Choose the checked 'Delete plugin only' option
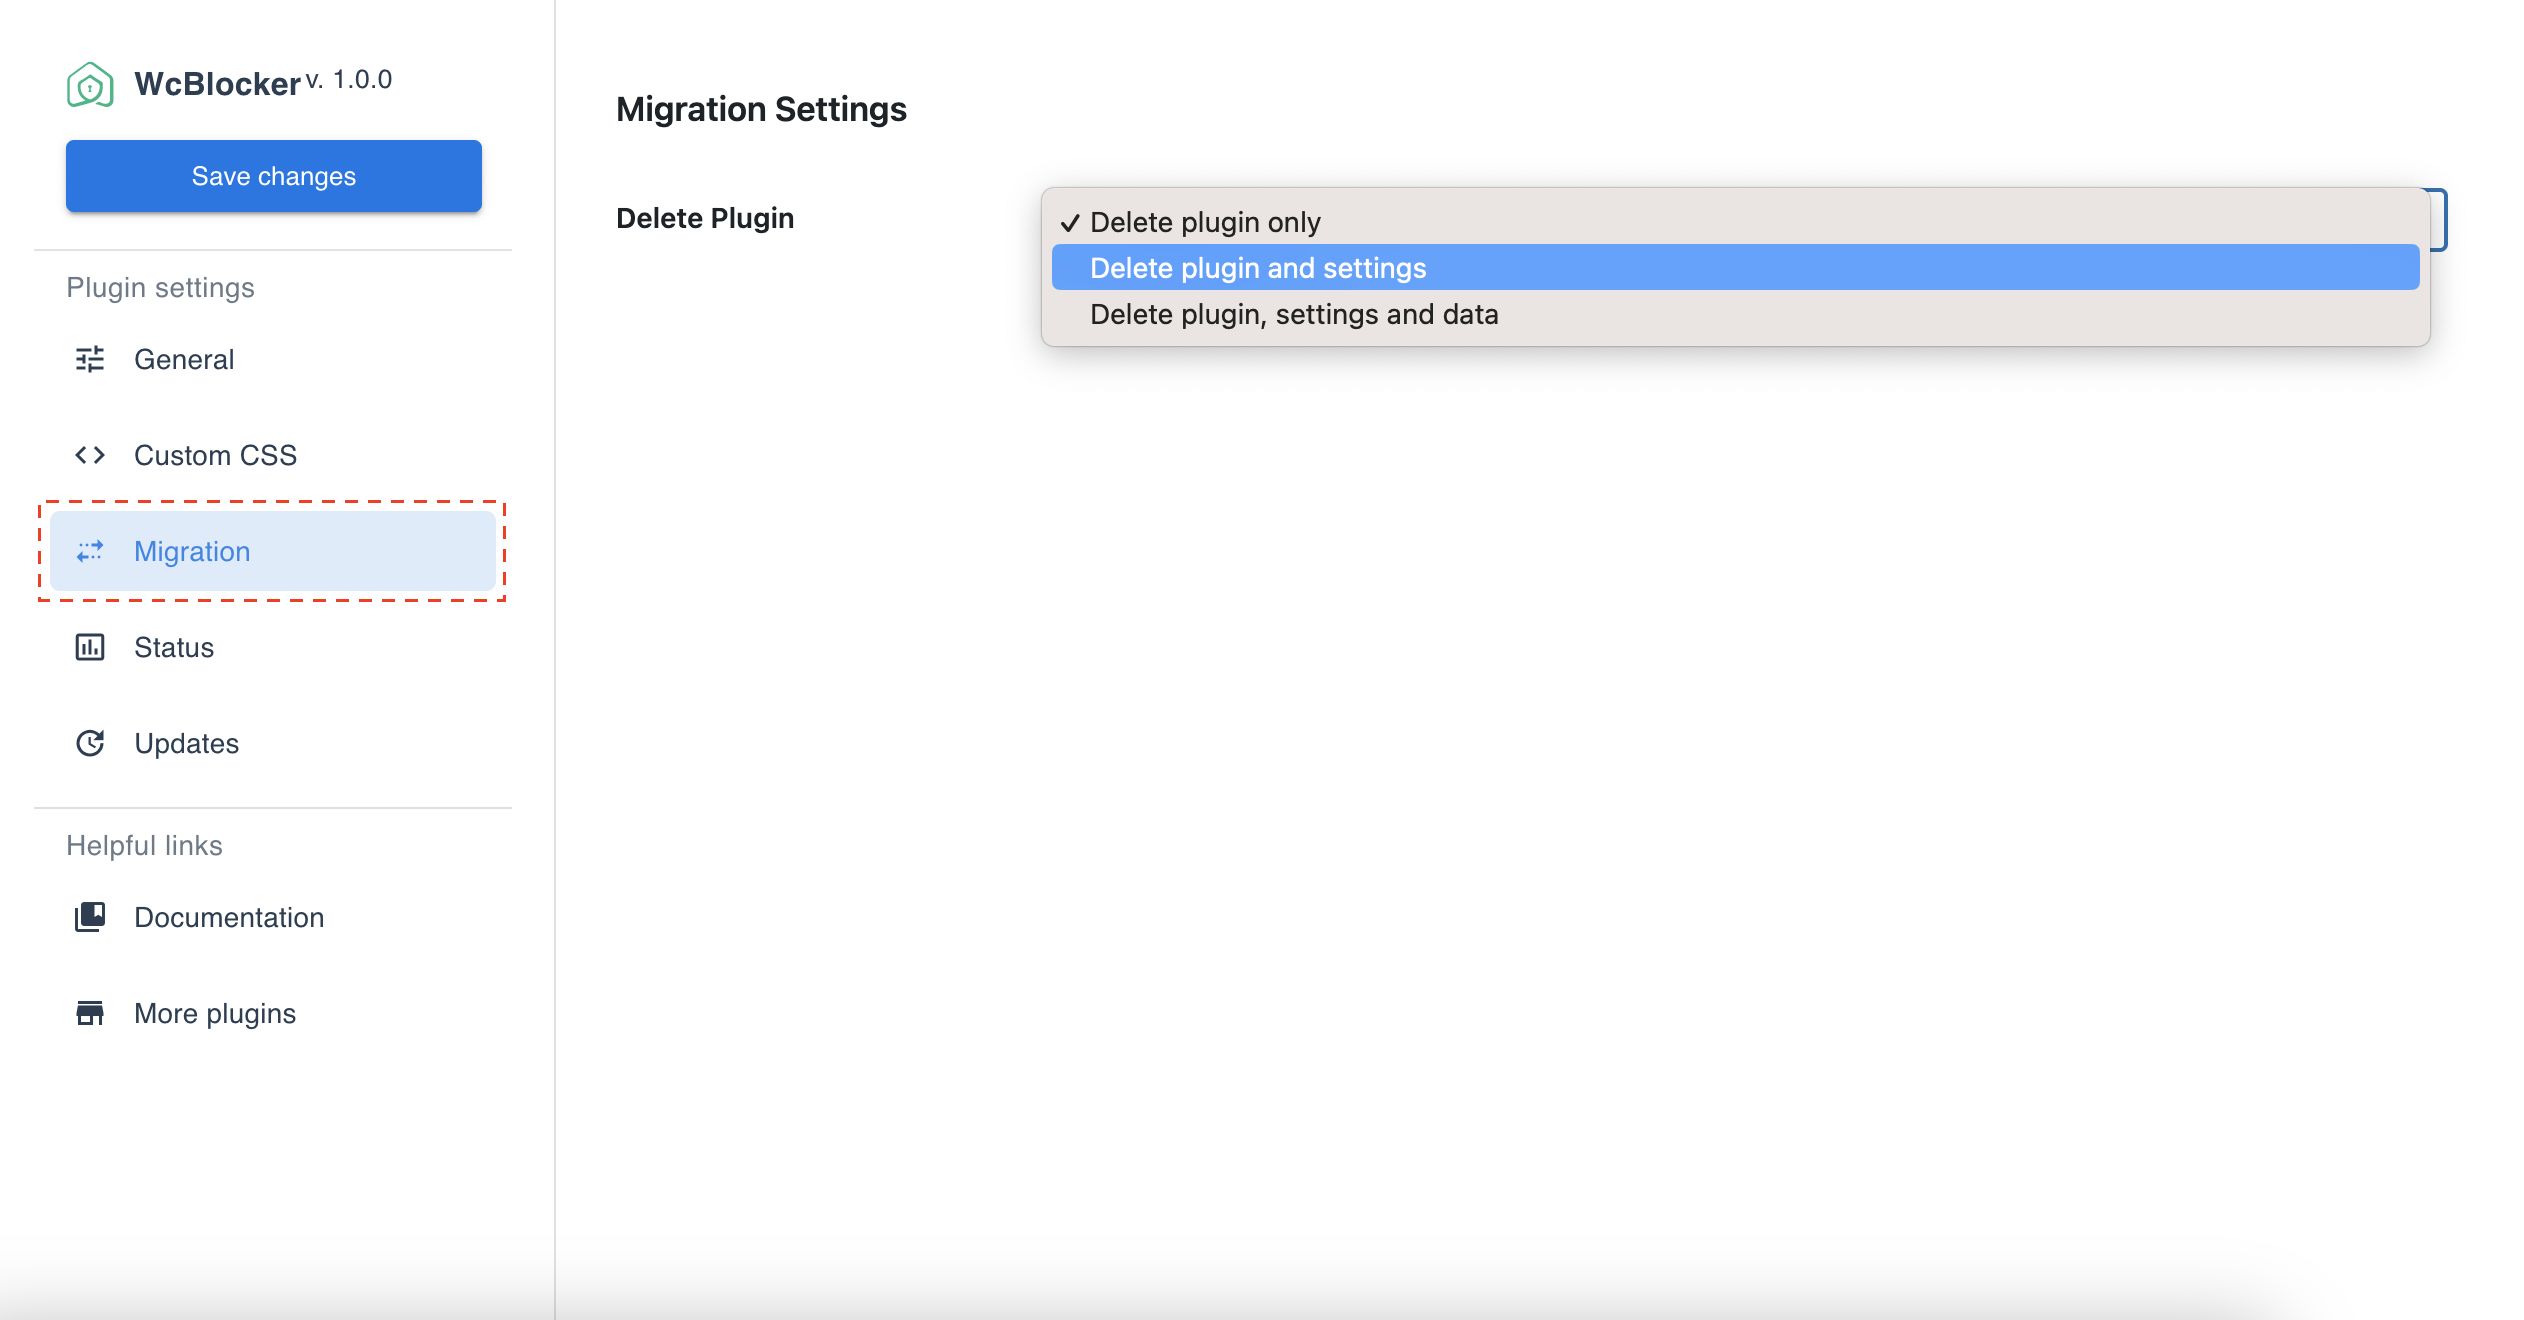Screen dimensions: 2524x1320 coord(1205,222)
